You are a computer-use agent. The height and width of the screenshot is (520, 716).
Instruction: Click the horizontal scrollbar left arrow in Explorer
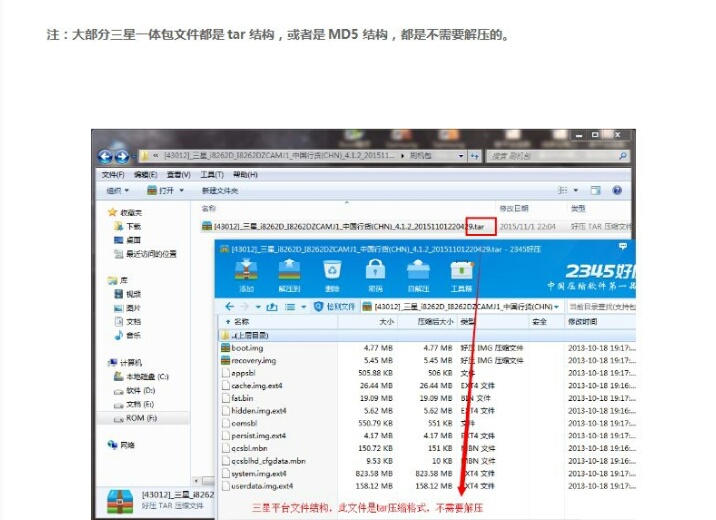click(x=196, y=481)
